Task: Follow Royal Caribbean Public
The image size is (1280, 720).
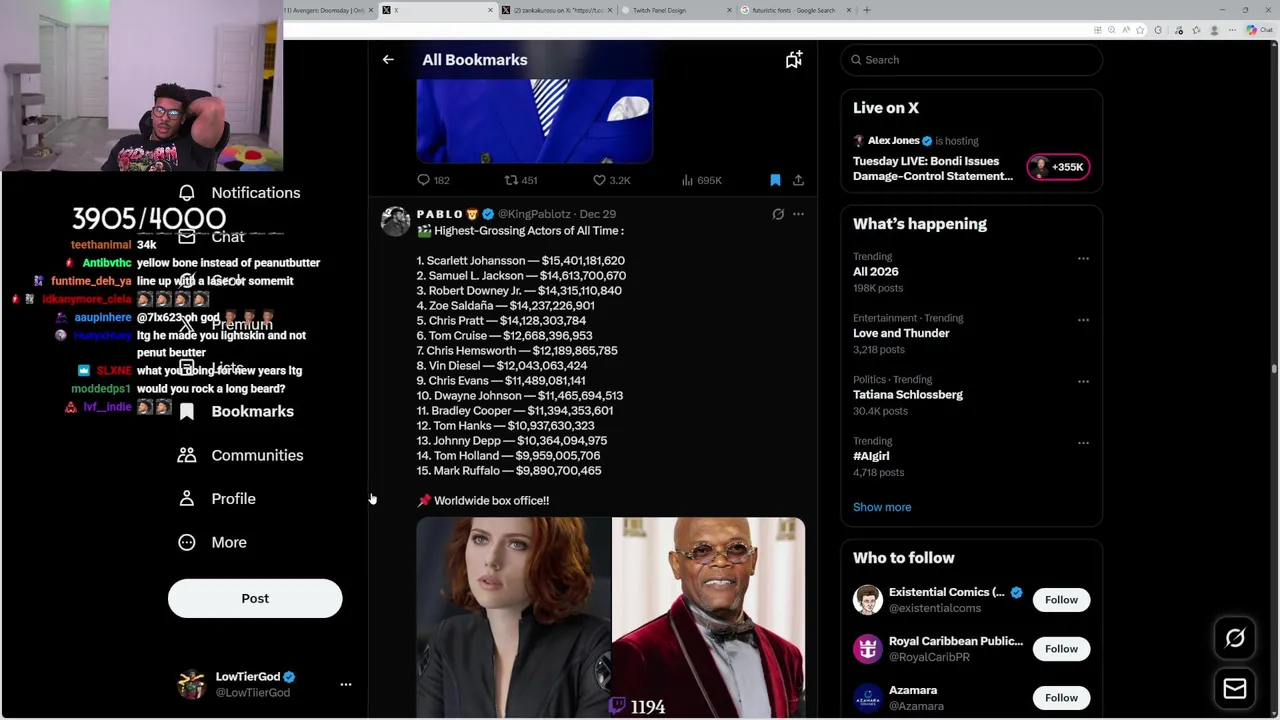Action: 1061,649
